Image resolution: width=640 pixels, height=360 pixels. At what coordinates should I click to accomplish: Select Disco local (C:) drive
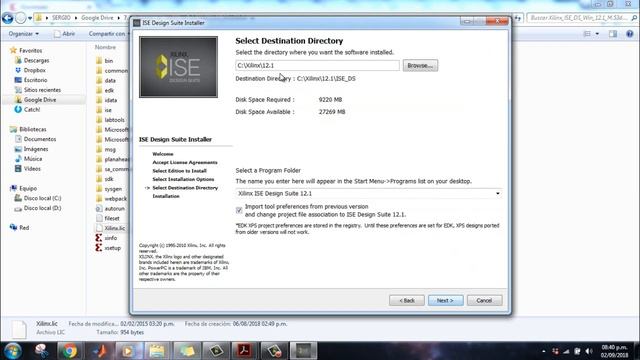coord(42,198)
